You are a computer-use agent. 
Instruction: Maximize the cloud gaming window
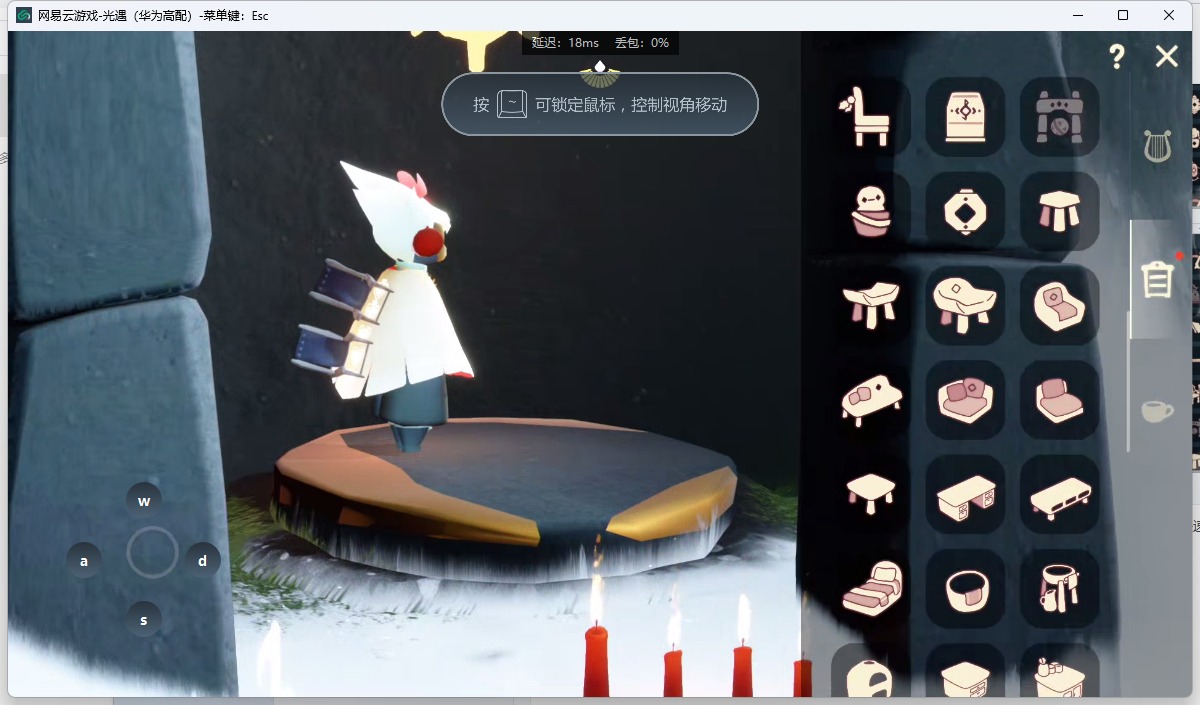(1122, 15)
